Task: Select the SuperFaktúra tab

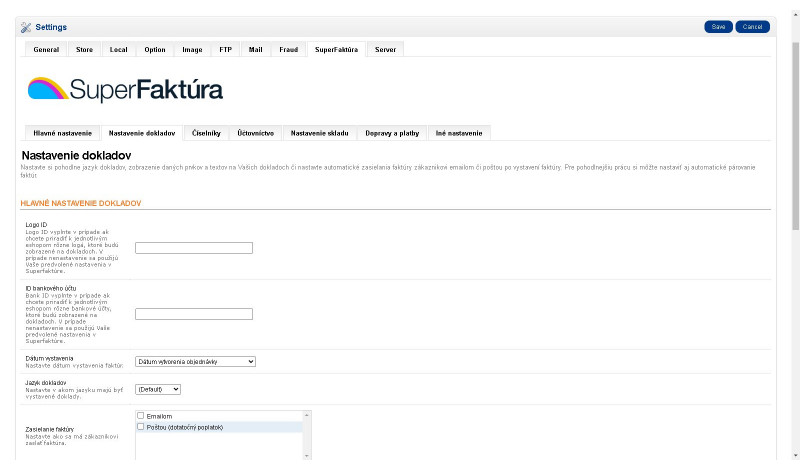Action: 336,50
